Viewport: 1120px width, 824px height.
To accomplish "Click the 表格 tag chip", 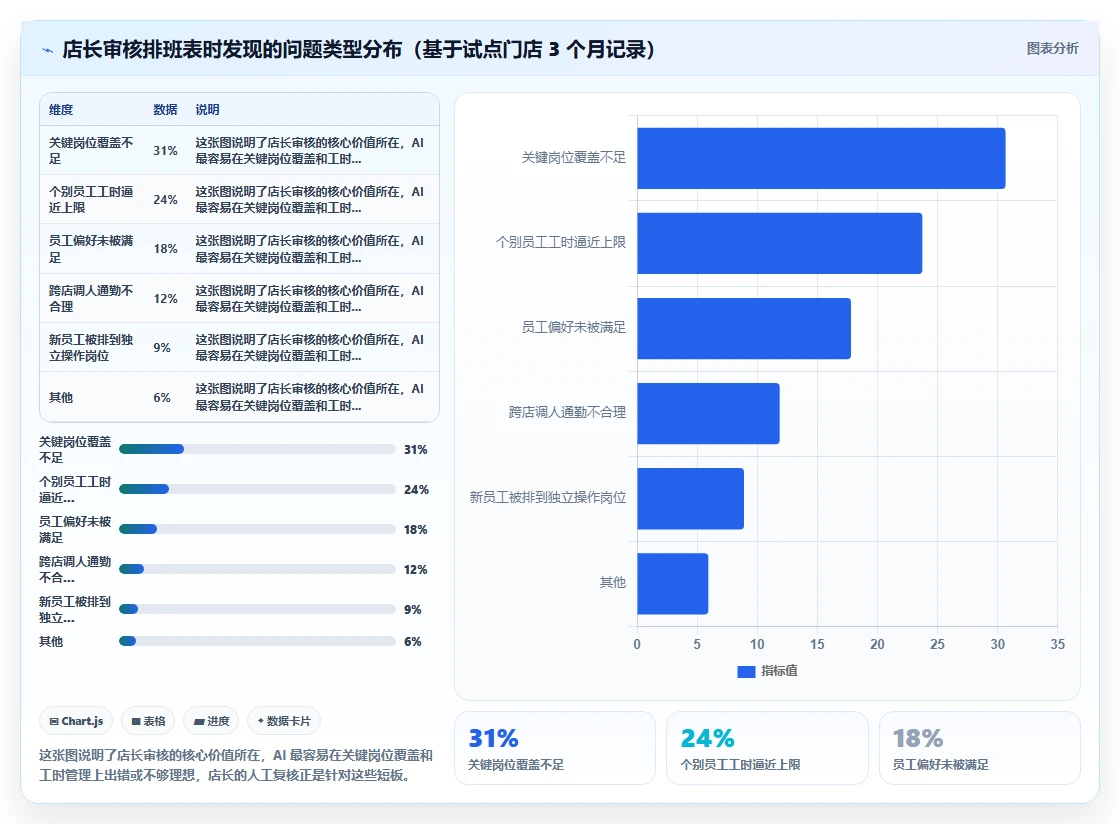I will [x=149, y=721].
